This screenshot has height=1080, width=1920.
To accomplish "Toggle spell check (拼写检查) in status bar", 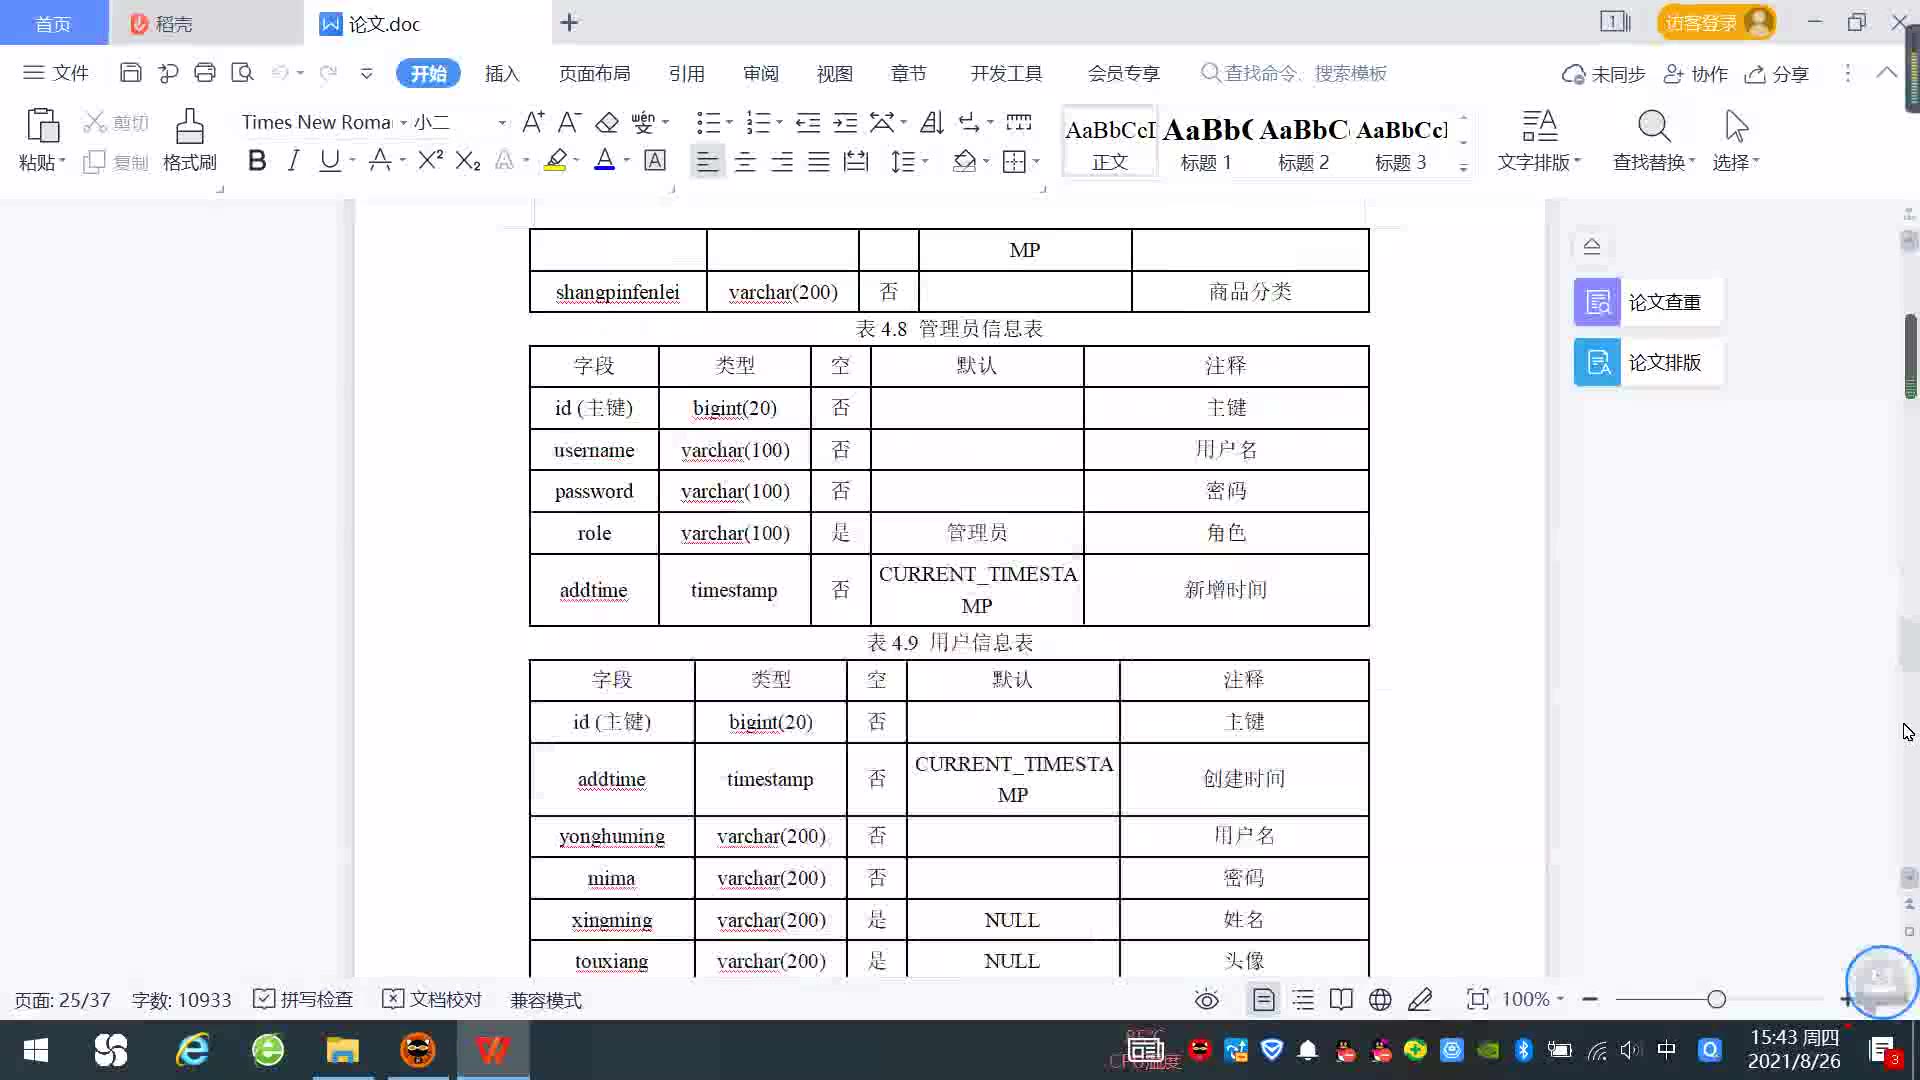I will 303,1000.
